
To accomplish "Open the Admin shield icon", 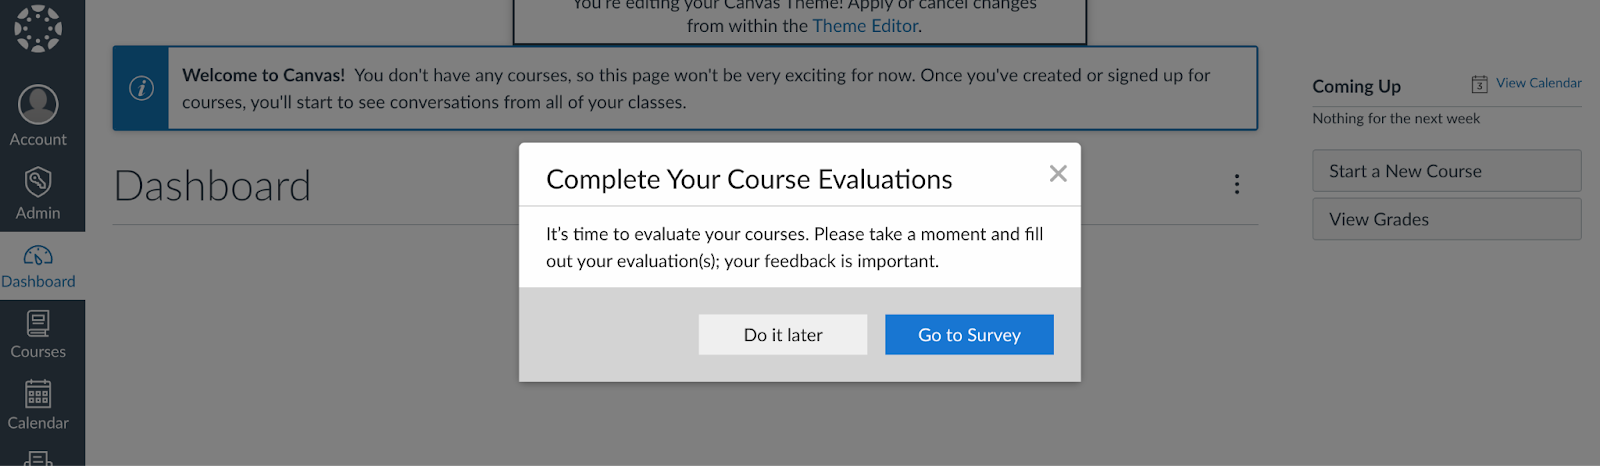I will (x=38, y=182).
